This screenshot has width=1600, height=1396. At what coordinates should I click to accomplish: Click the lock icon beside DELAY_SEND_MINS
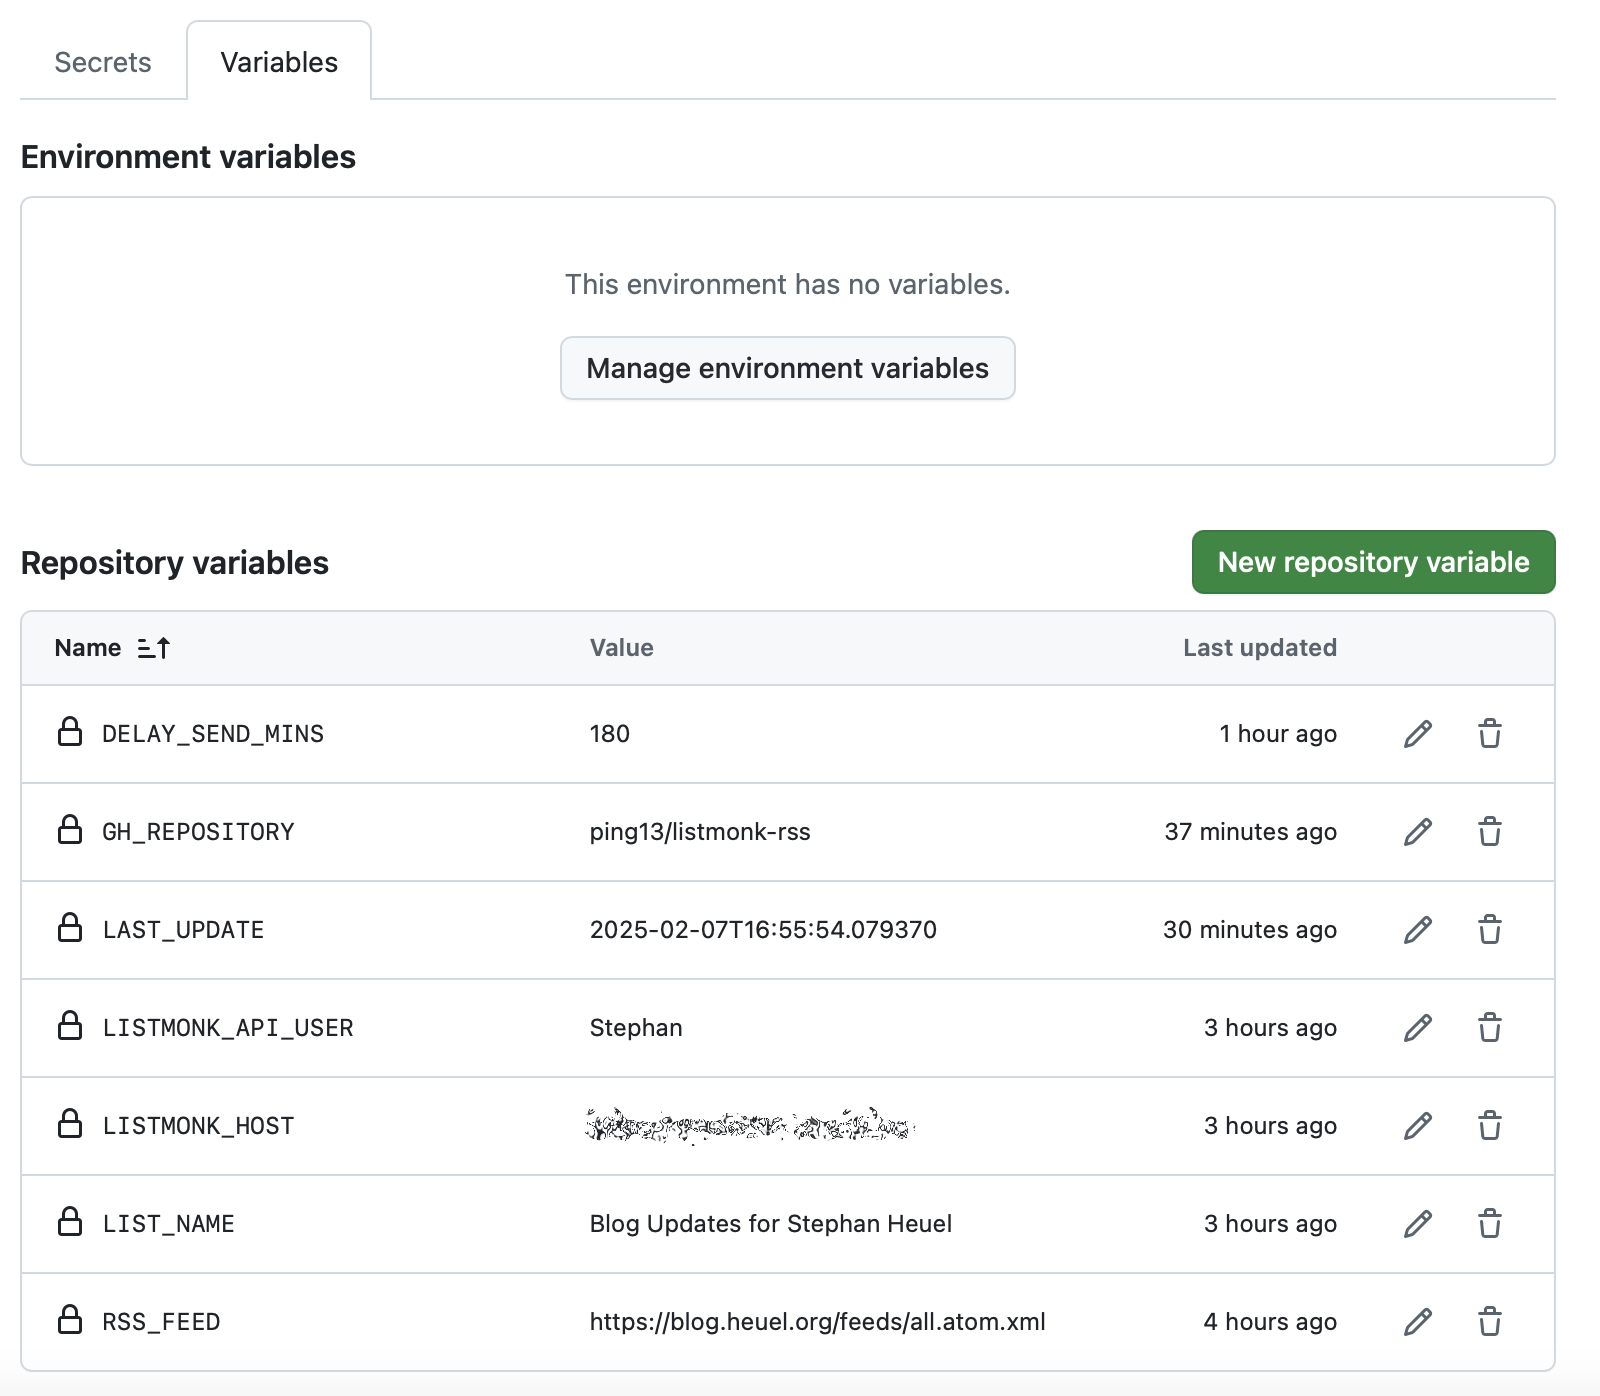pyautogui.click(x=70, y=732)
